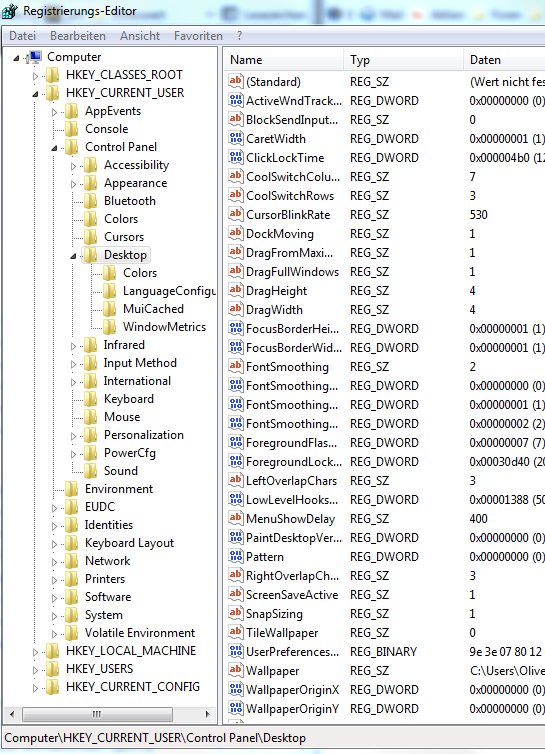The image size is (545, 754).
Task: Select the WindowMetrics folder icon
Action: click(x=110, y=327)
